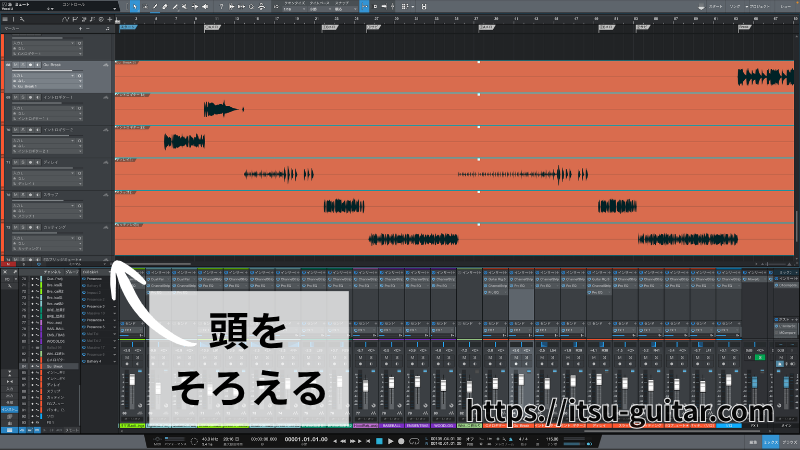
Task: Open the ブラウズ tab at bottom right
Action: click(789, 442)
